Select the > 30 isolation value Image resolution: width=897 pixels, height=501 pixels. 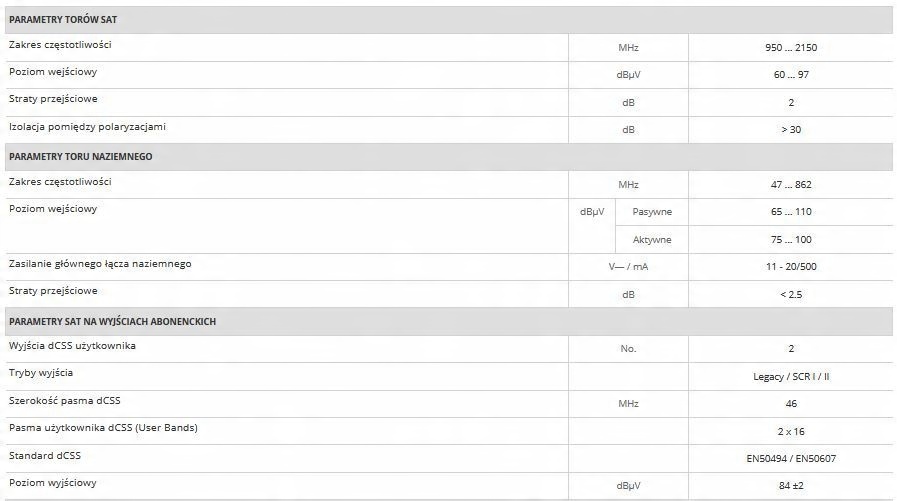(790, 130)
